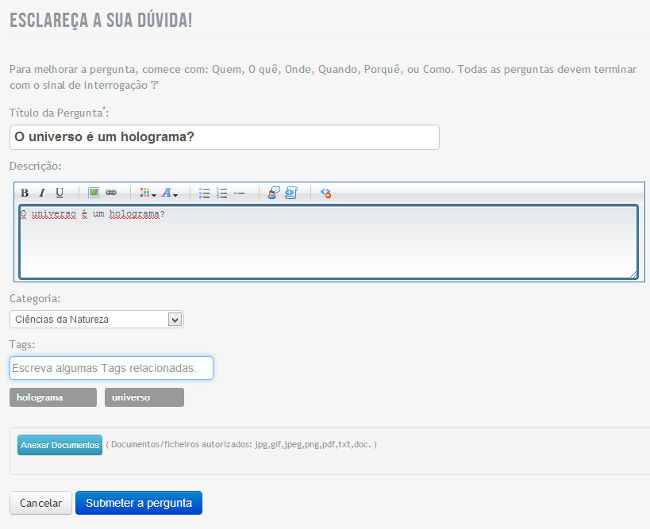This screenshot has width=650, height=529.
Task: Toggle italic formatting in description editor
Action: pyautogui.click(x=41, y=193)
